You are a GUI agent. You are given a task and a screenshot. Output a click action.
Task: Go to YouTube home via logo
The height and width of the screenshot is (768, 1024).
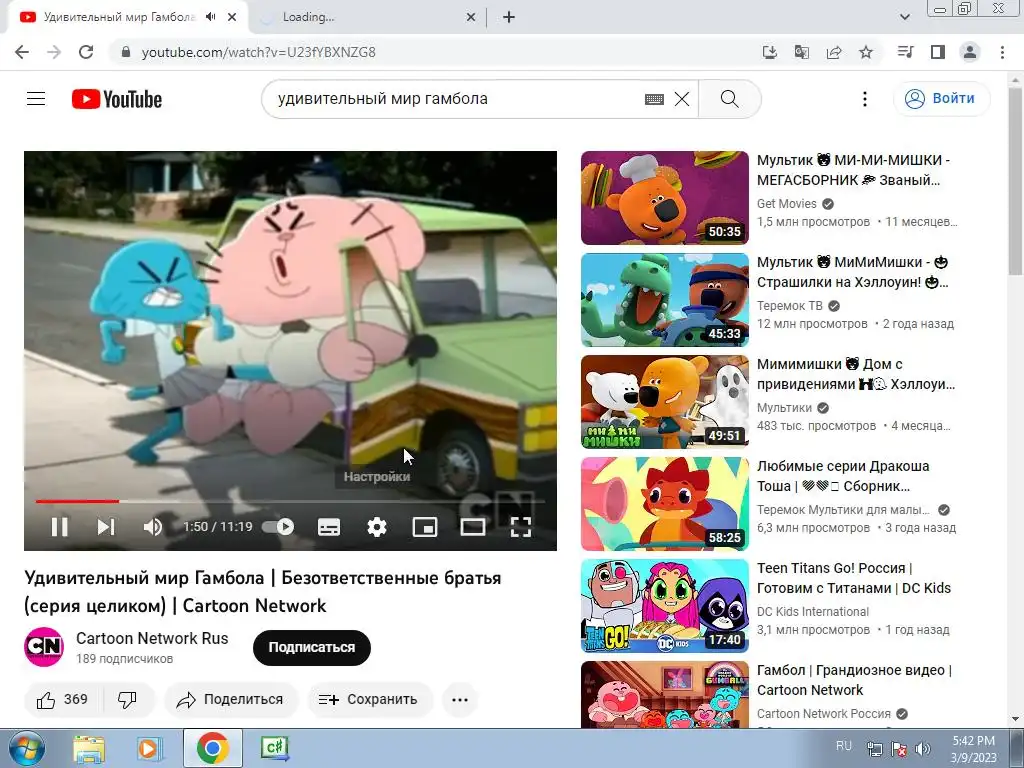pos(117,99)
